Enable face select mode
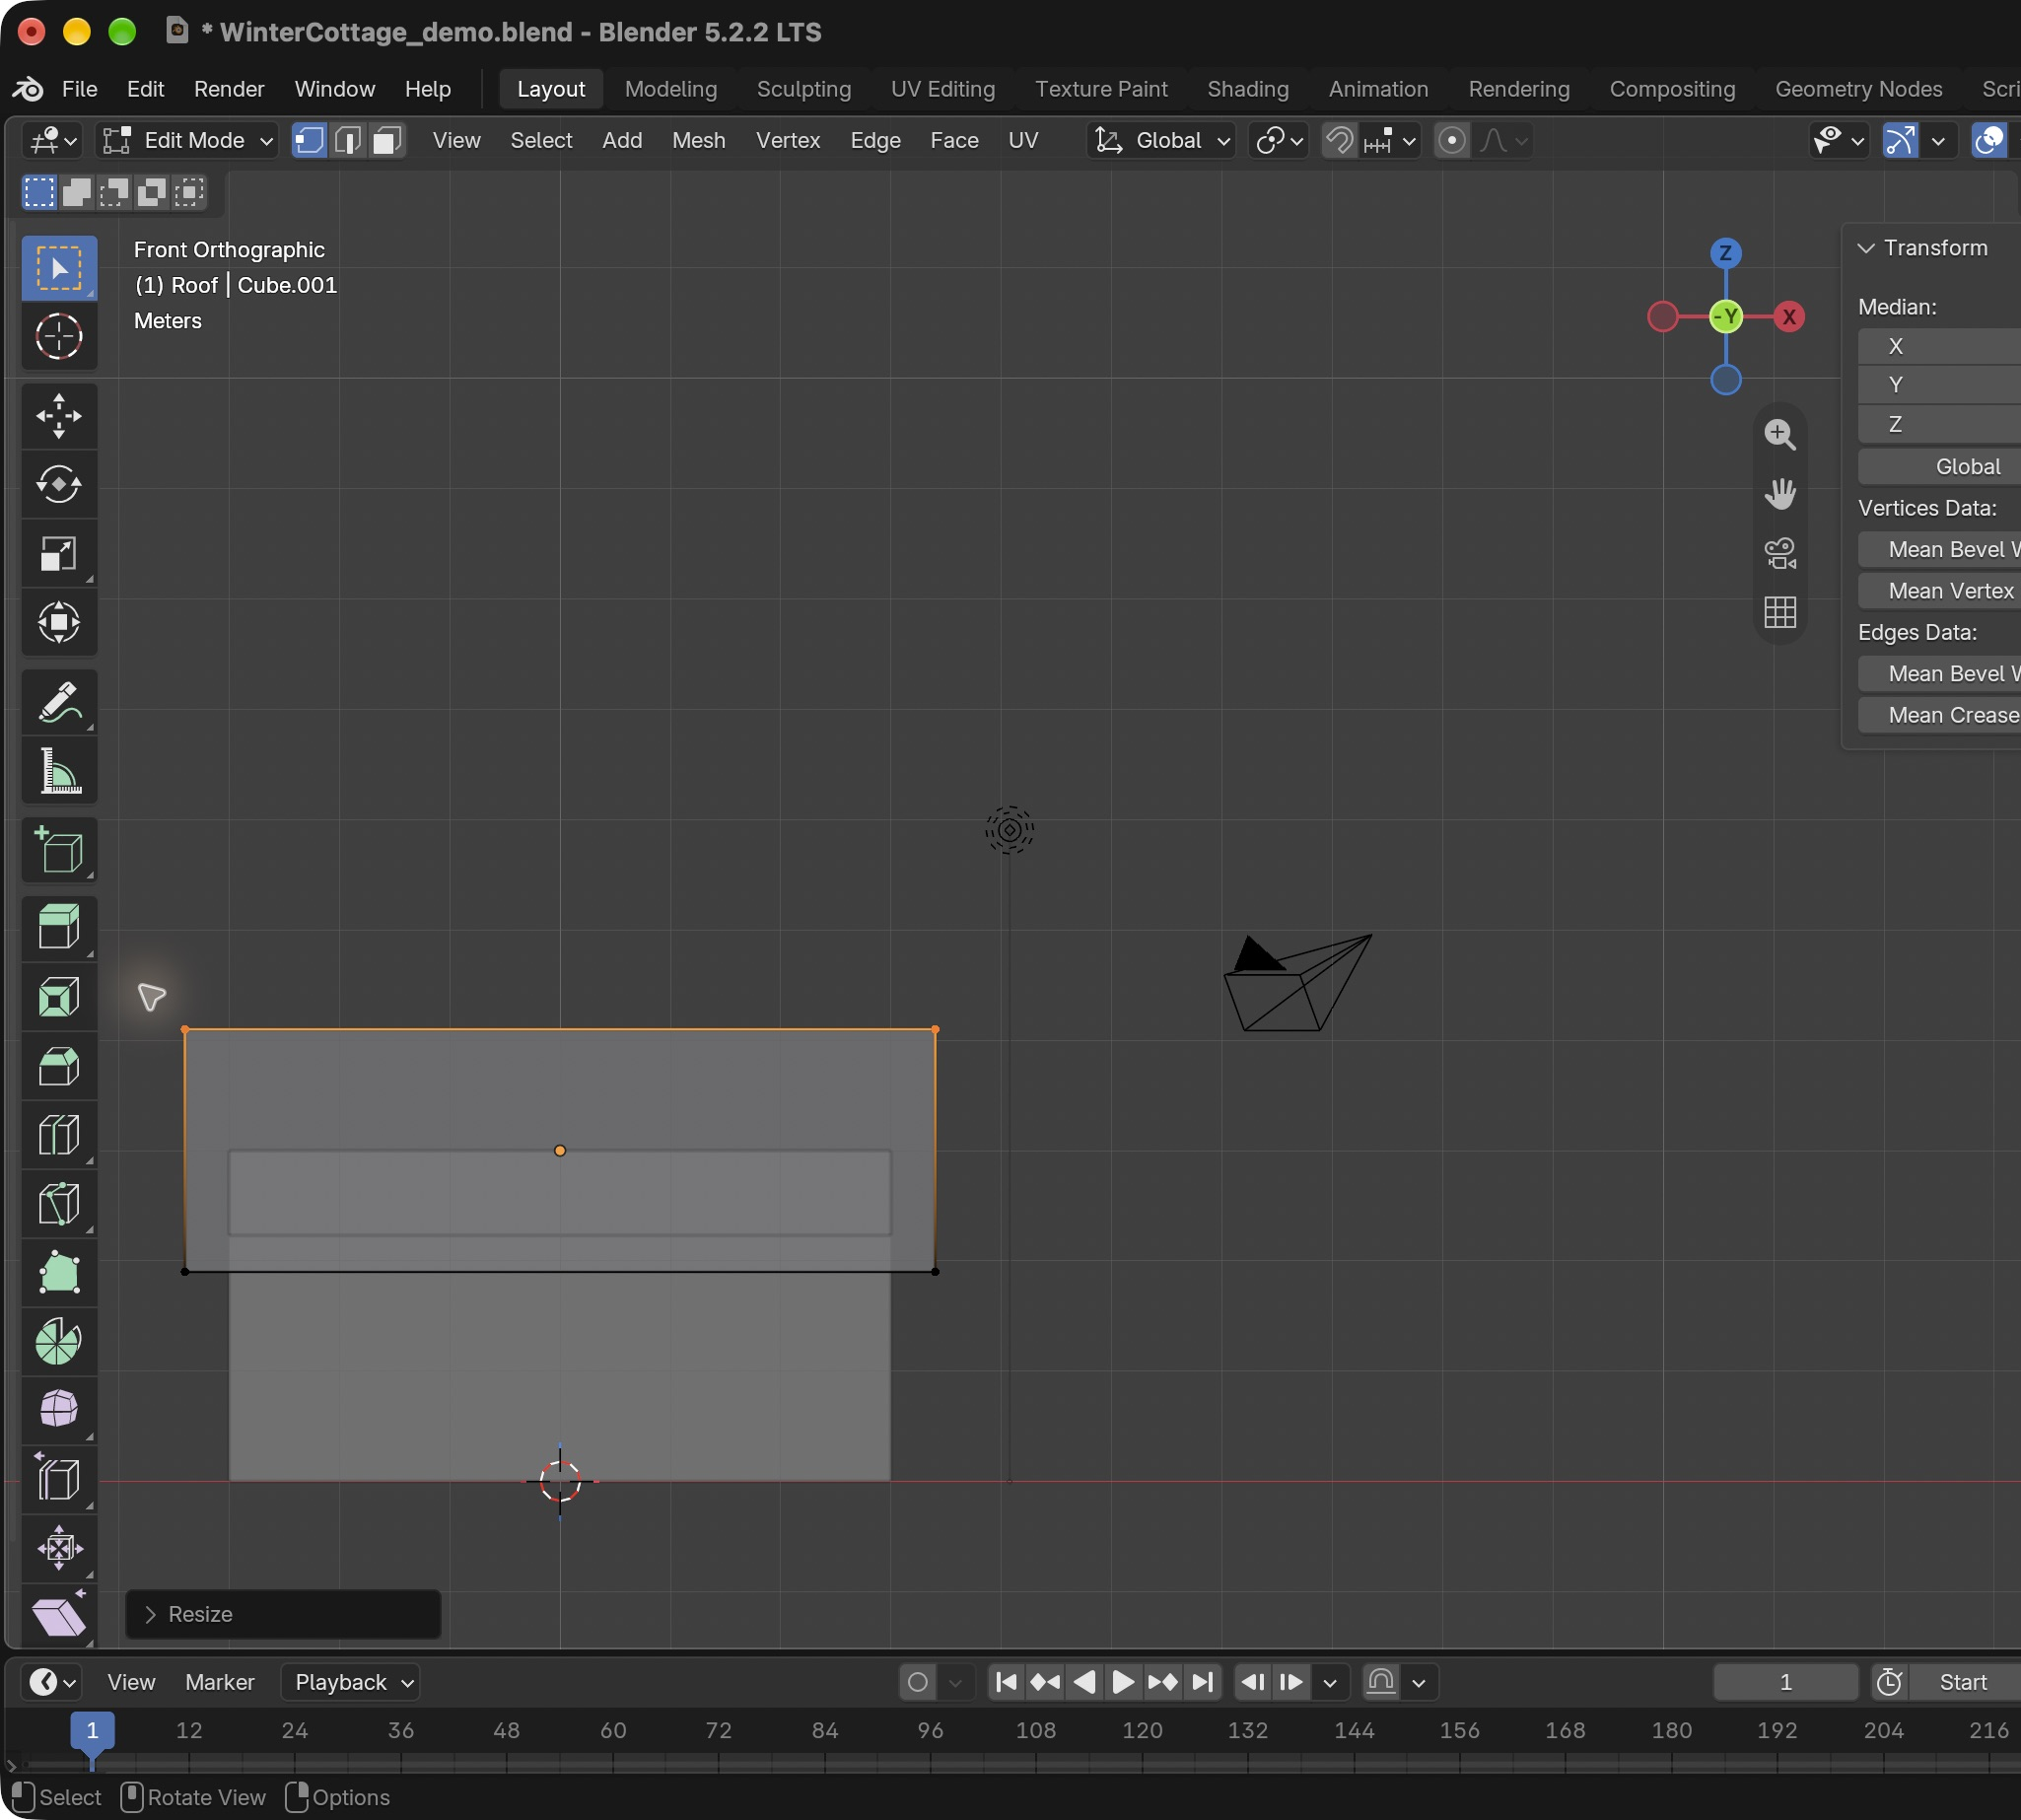The height and width of the screenshot is (1820, 2021). tap(387, 140)
